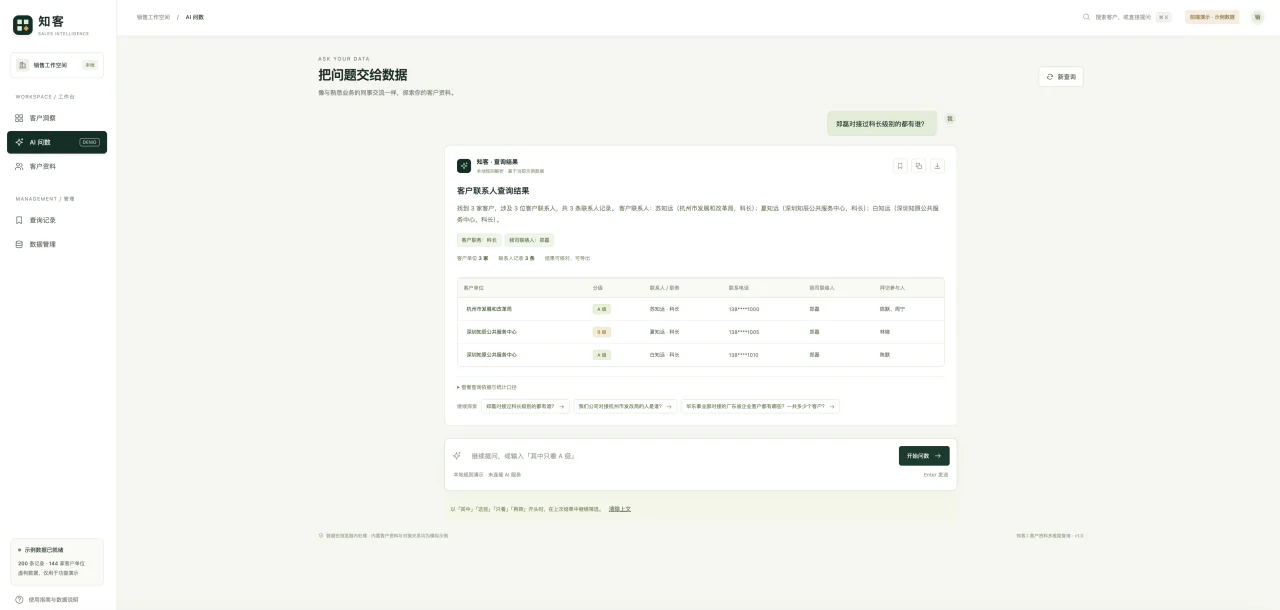The height and width of the screenshot is (610, 1280).
Task: Click the sparkle icon in the input box
Action: [457, 456]
